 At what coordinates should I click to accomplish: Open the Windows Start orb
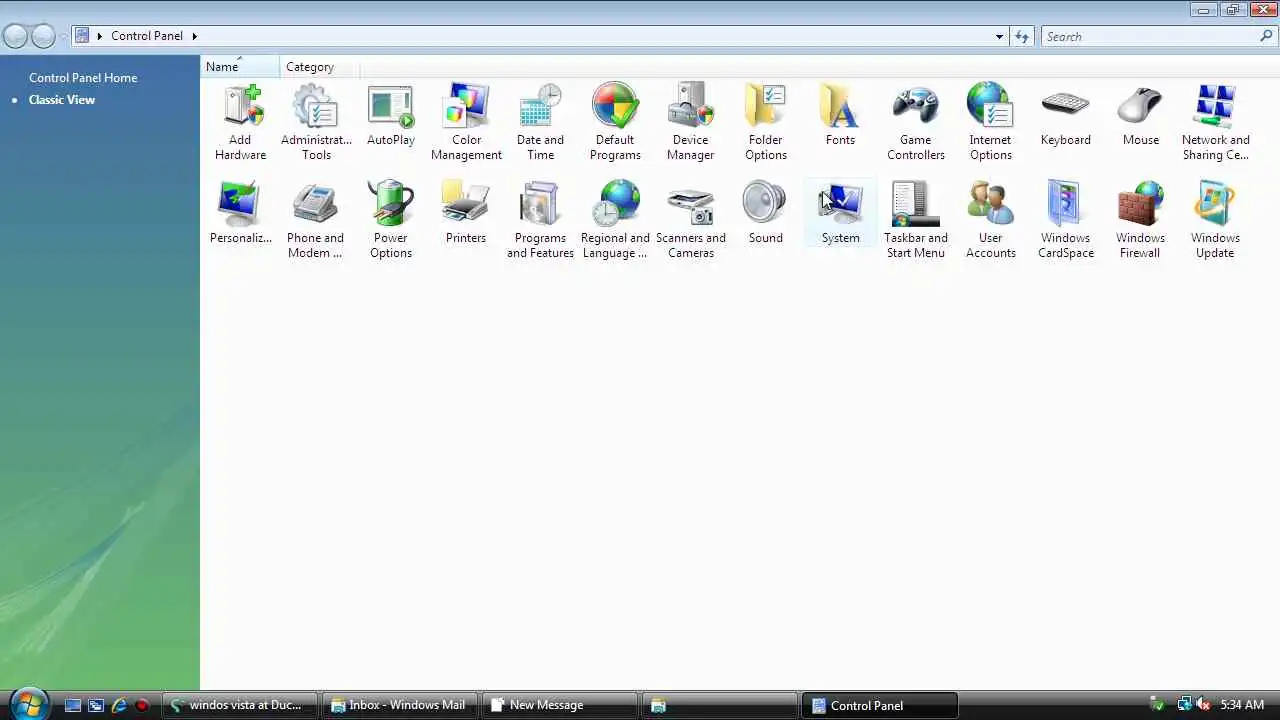click(x=27, y=703)
